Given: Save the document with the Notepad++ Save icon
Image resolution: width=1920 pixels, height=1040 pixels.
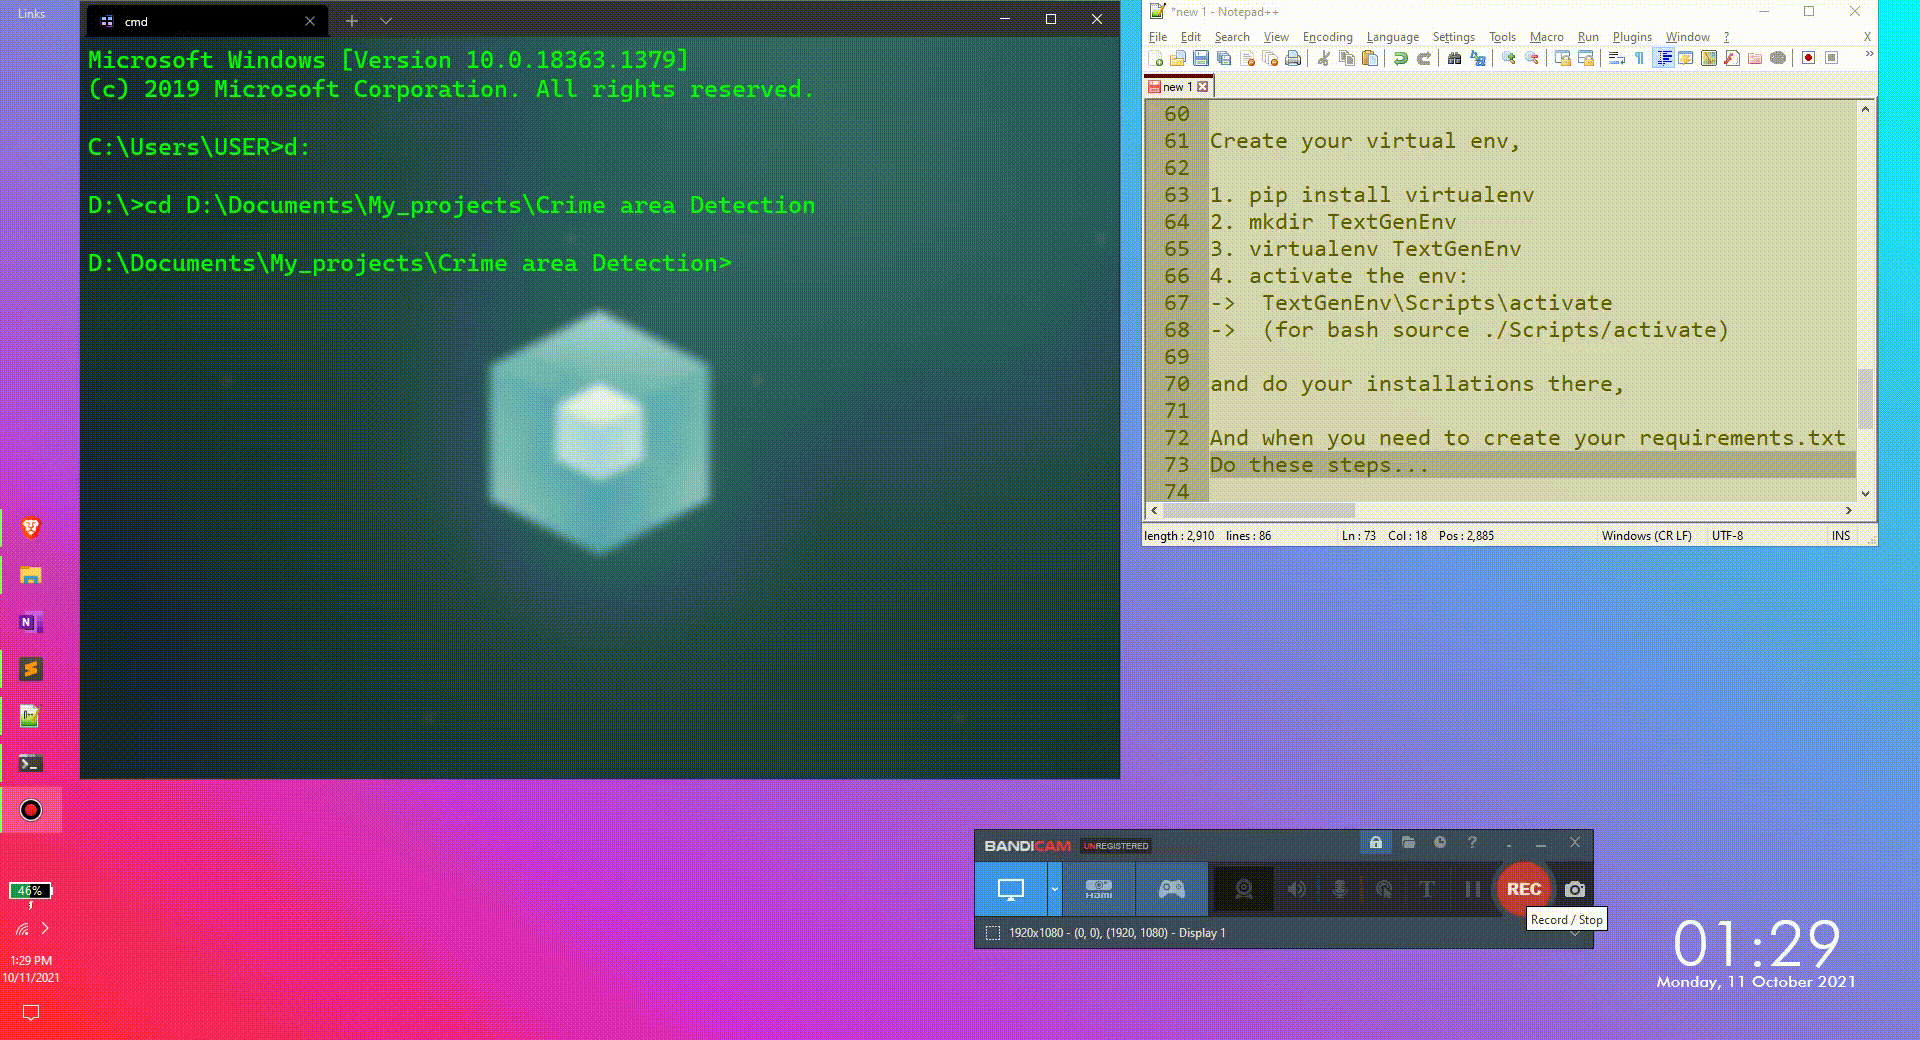Looking at the screenshot, I should coord(1201,59).
